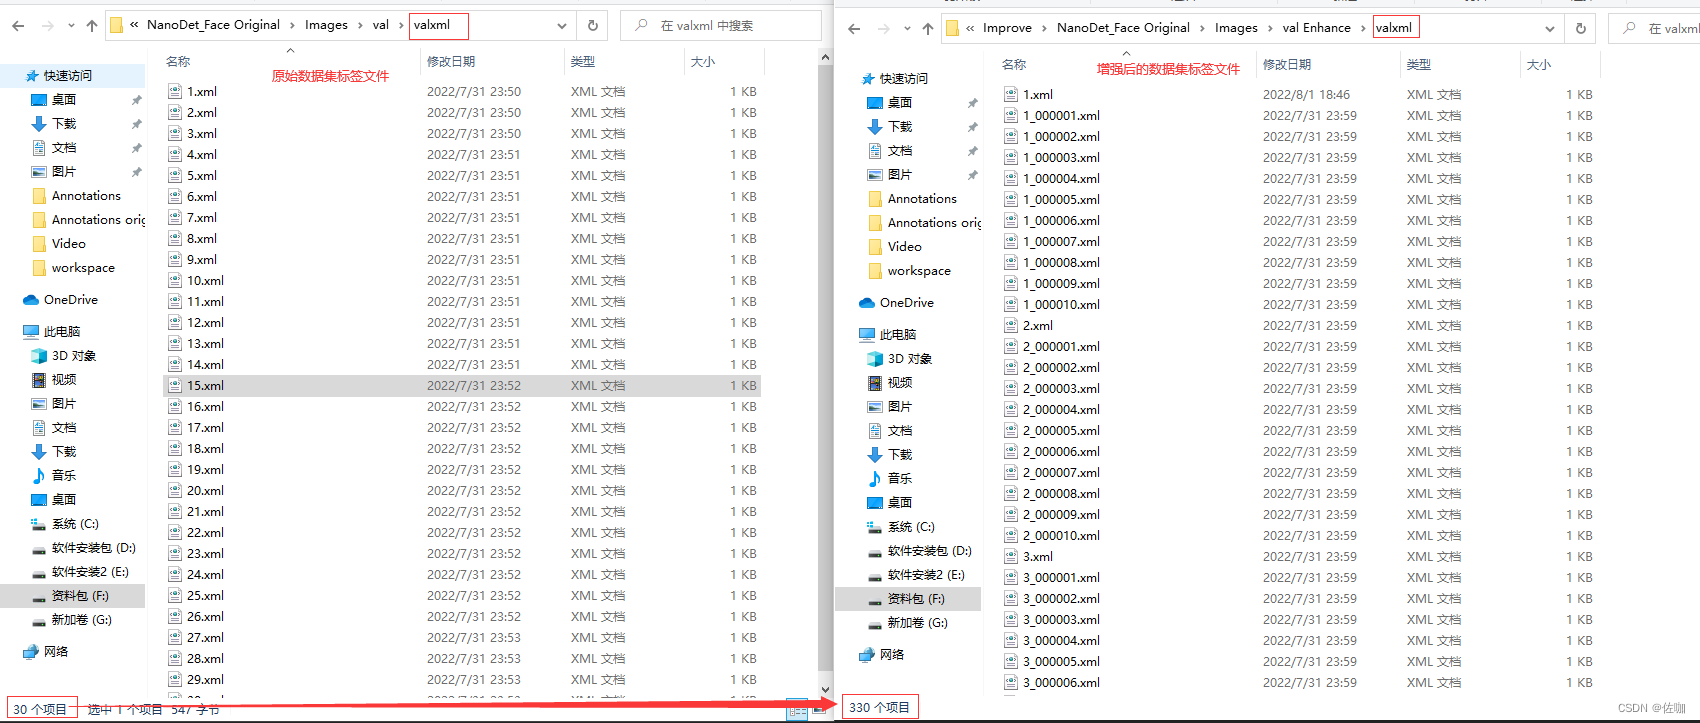
Task: Select file 2.xml in right window
Action: point(1038,325)
